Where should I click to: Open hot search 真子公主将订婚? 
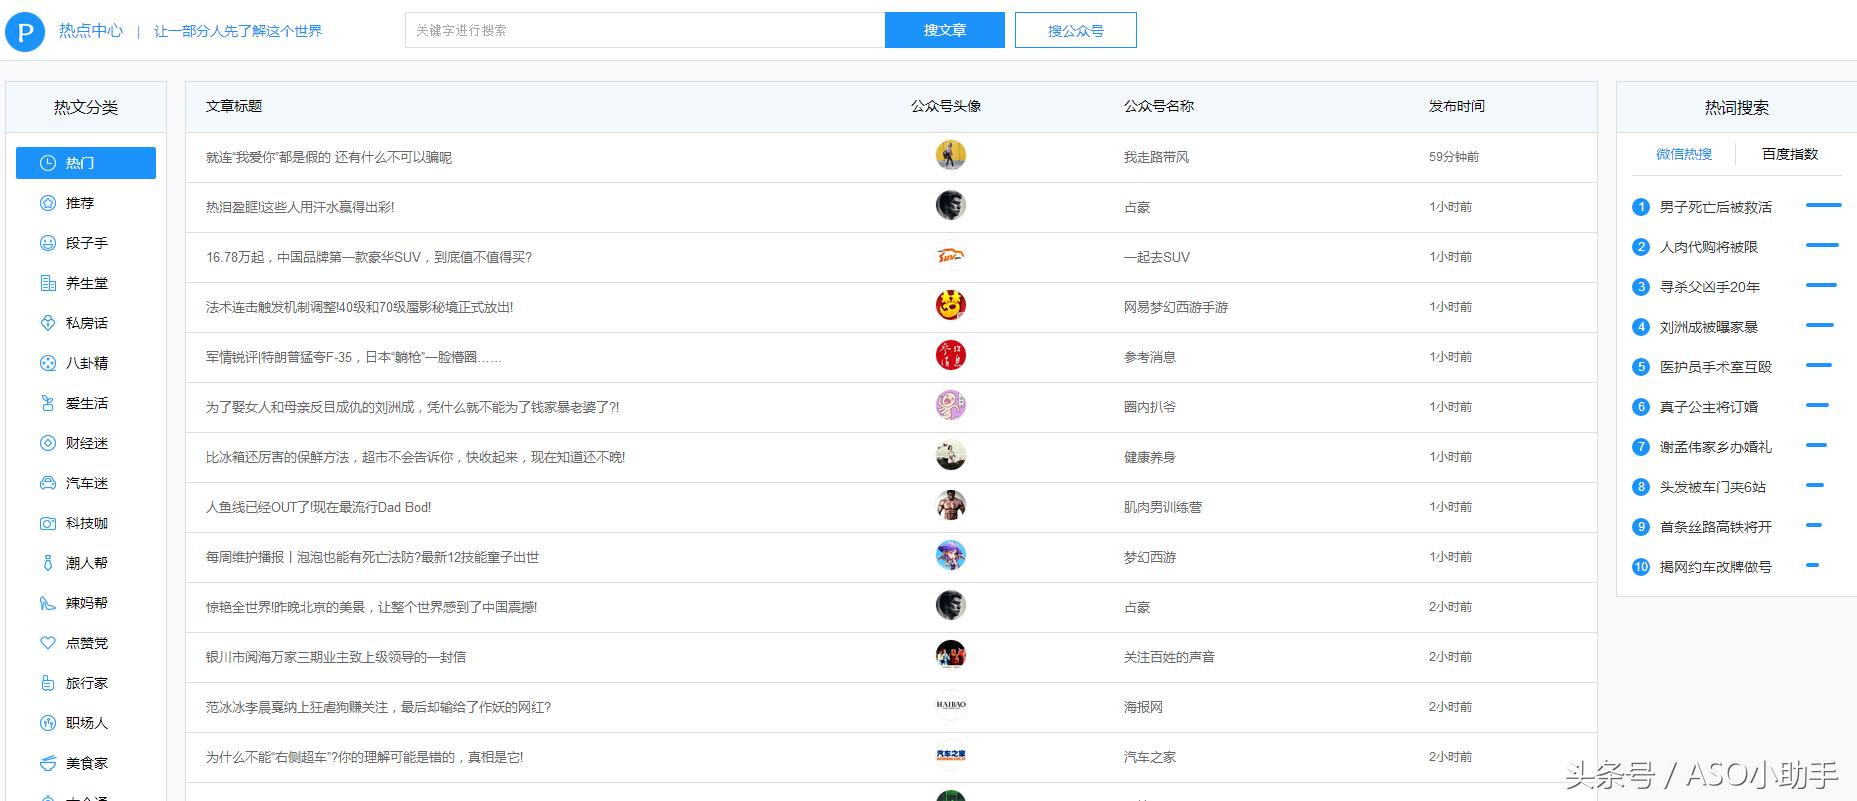[x=1709, y=407]
